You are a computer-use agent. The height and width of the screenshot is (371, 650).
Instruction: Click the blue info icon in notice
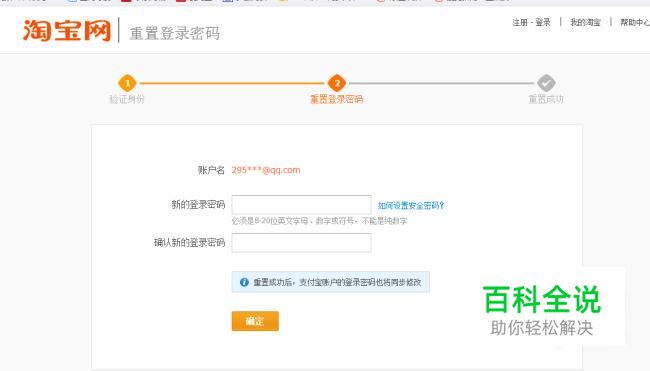click(x=244, y=282)
